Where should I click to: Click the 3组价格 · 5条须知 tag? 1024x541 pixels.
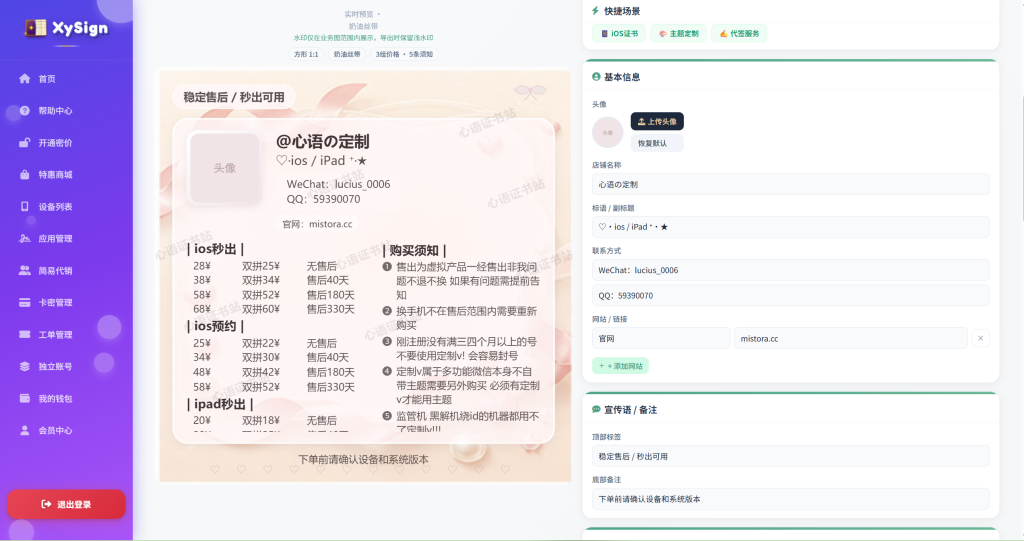tap(404, 54)
